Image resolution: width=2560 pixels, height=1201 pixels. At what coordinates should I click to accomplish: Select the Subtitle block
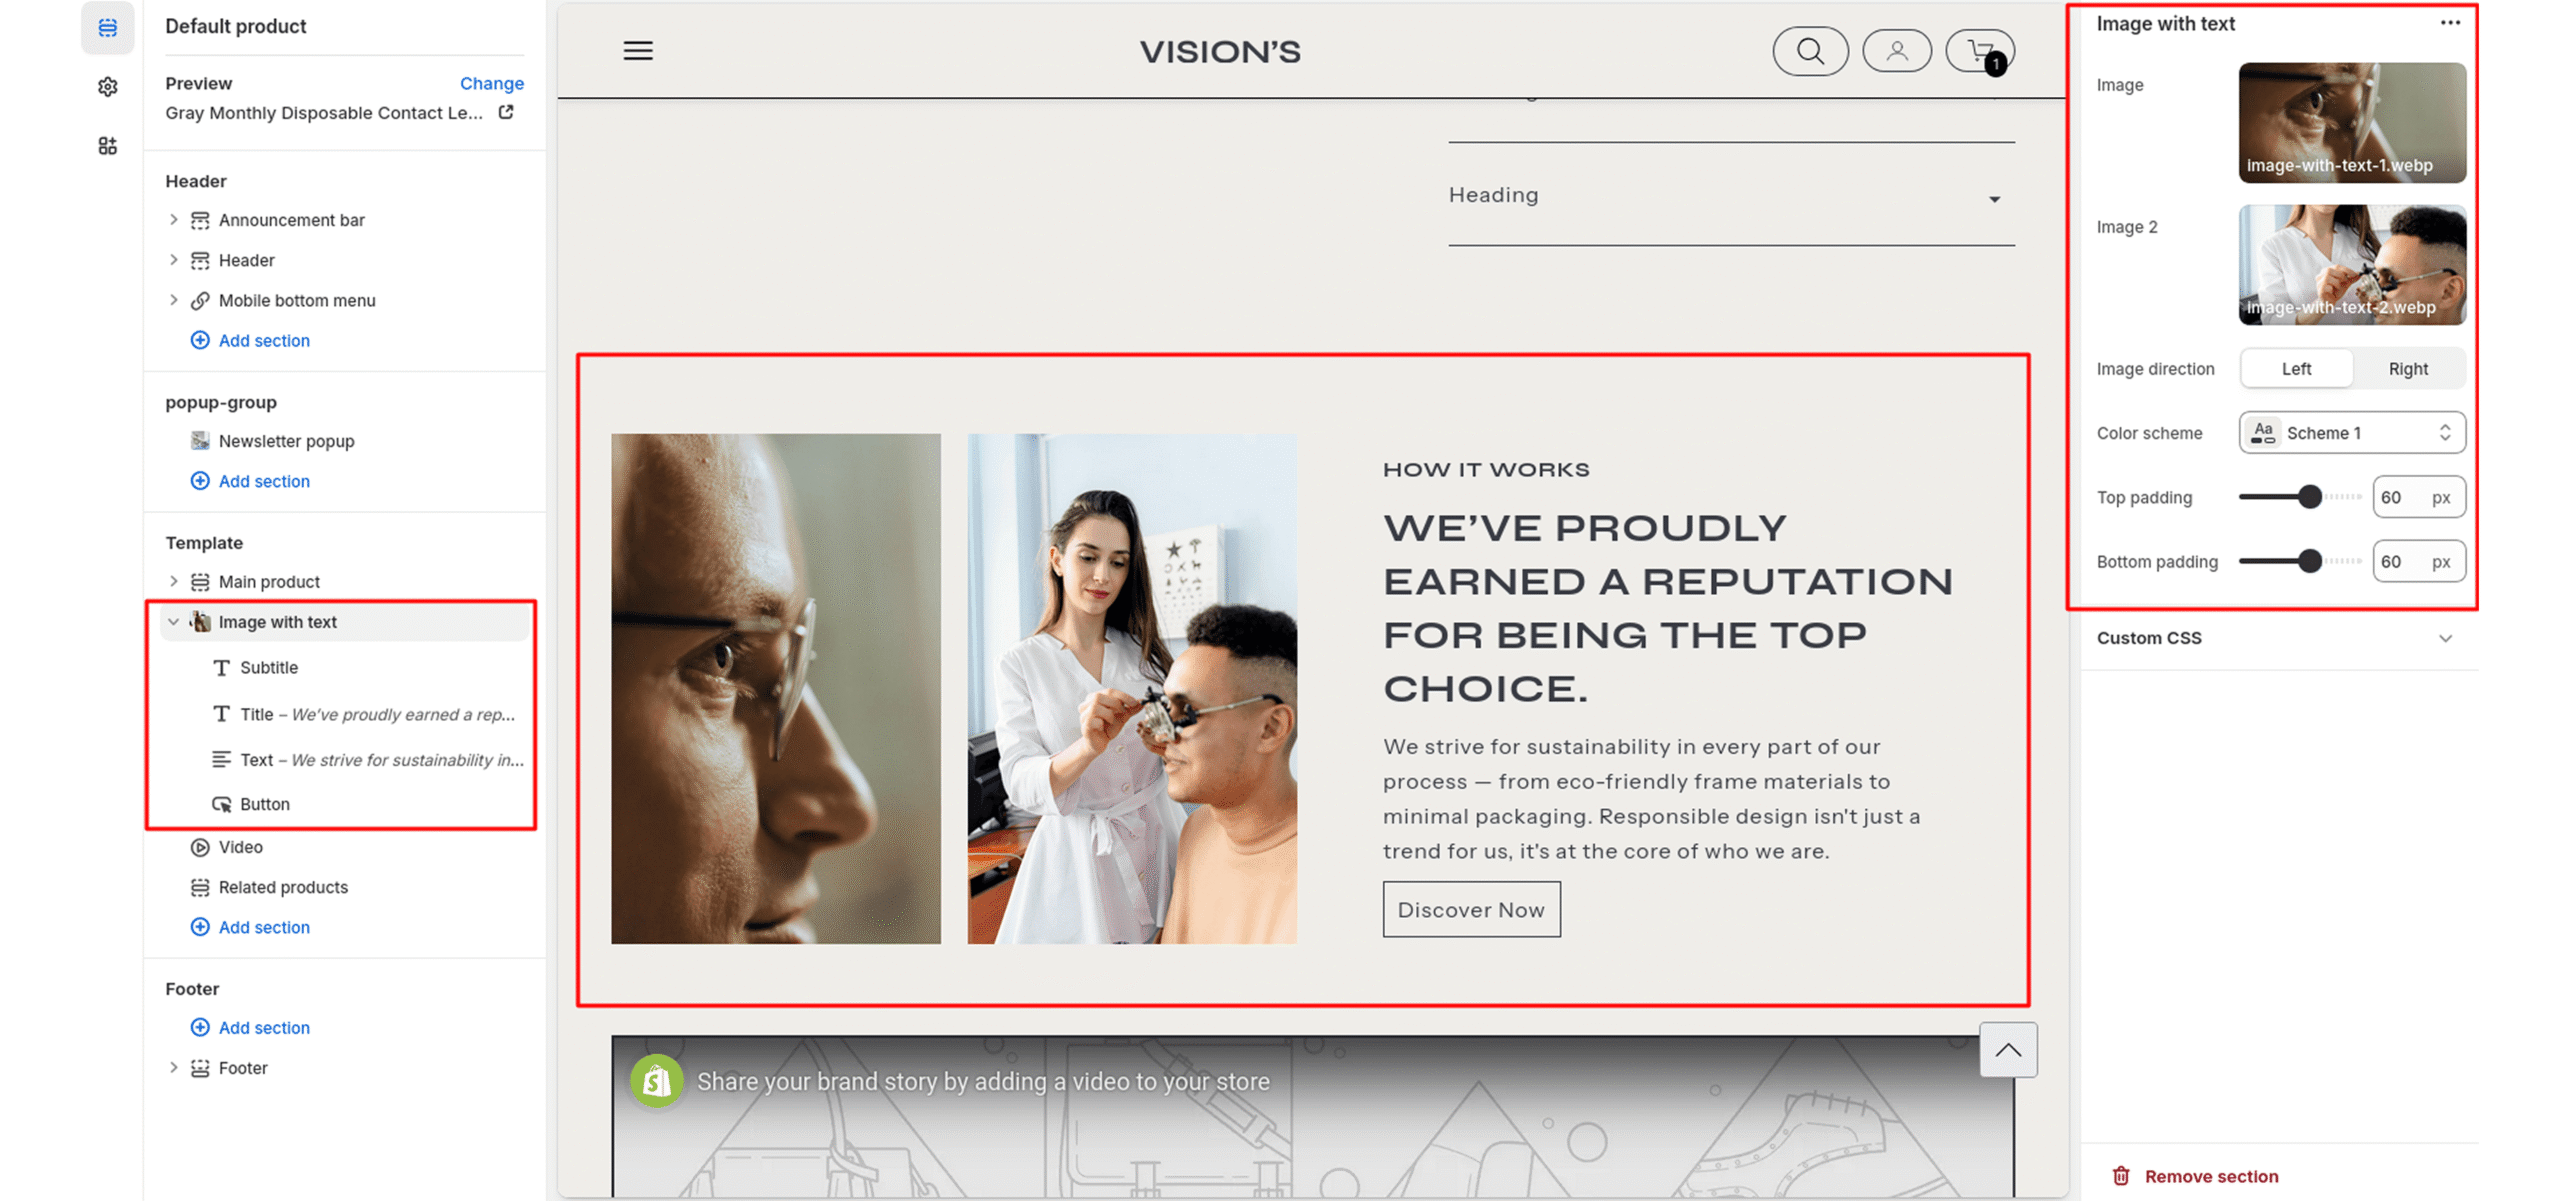coord(268,667)
